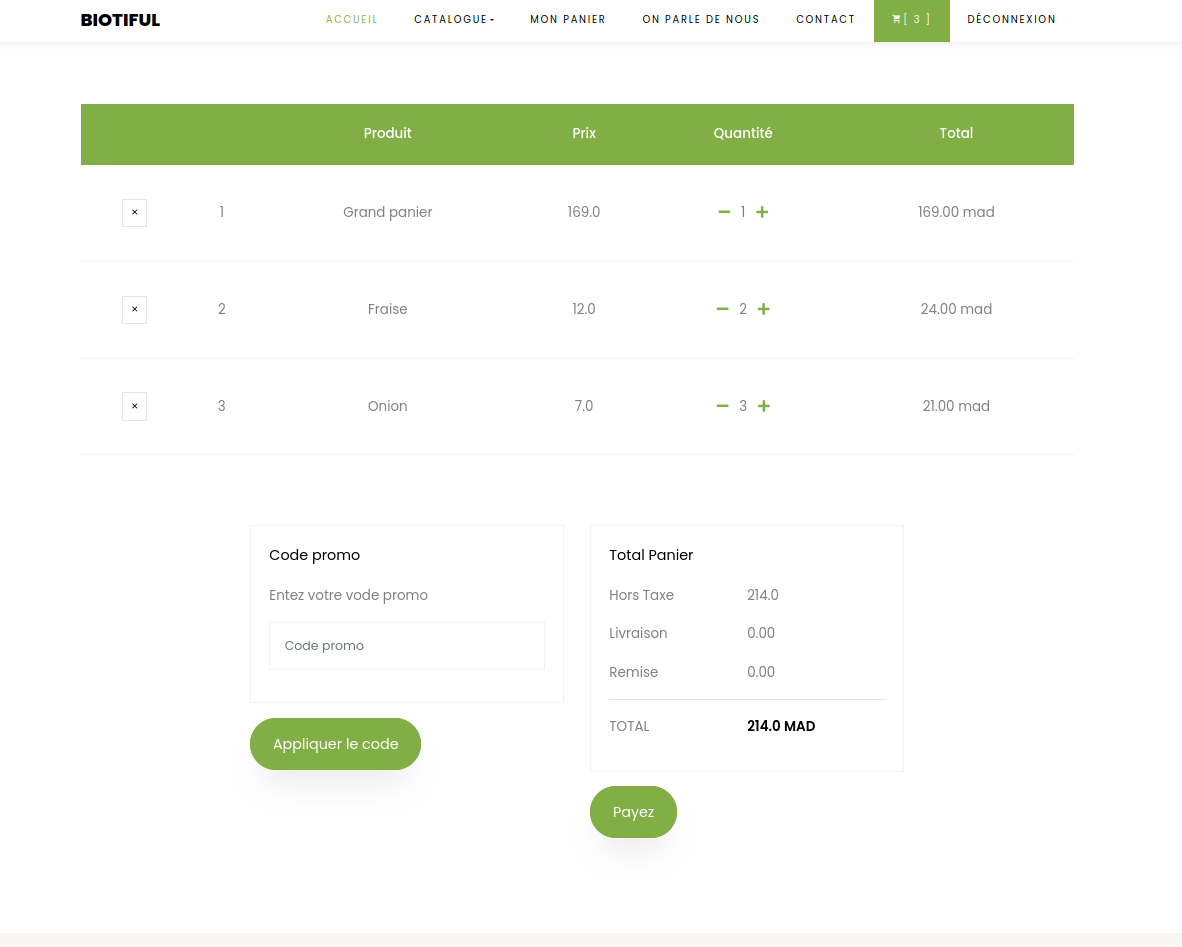
Task: Open Mon Panier menu item
Action: (x=568, y=20)
